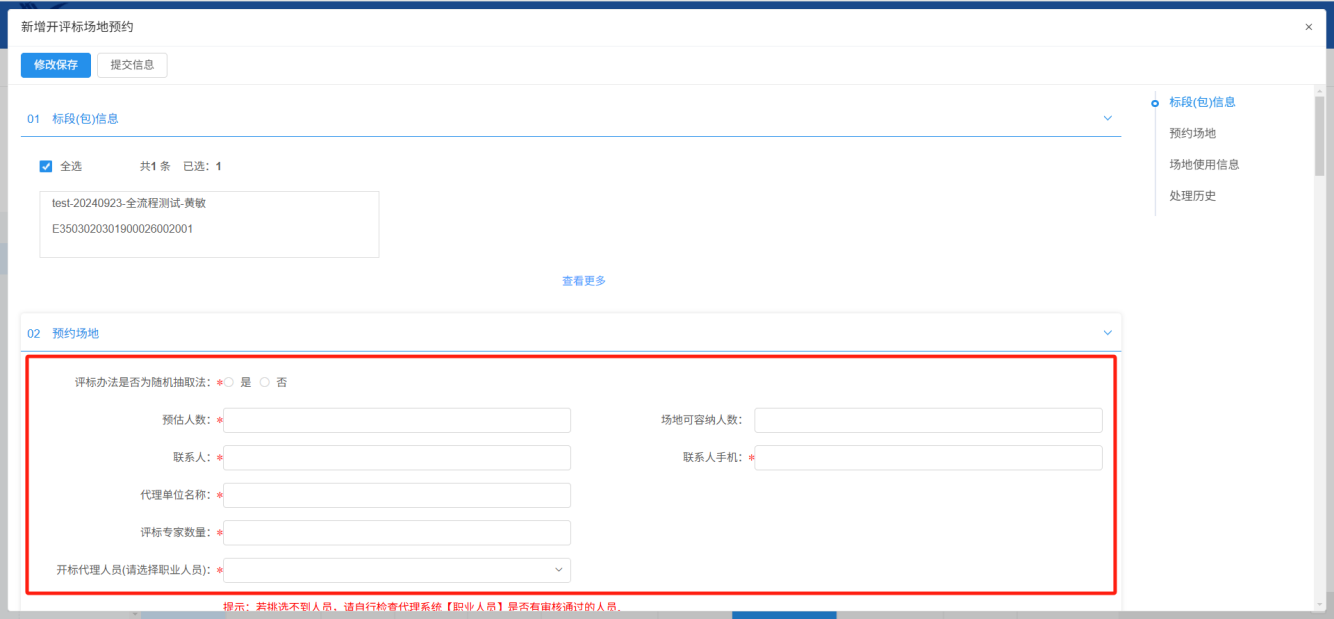Collapse the 标段(包)信息 section chevron
This screenshot has height=619, width=1334.
(x=1107, y=118)
